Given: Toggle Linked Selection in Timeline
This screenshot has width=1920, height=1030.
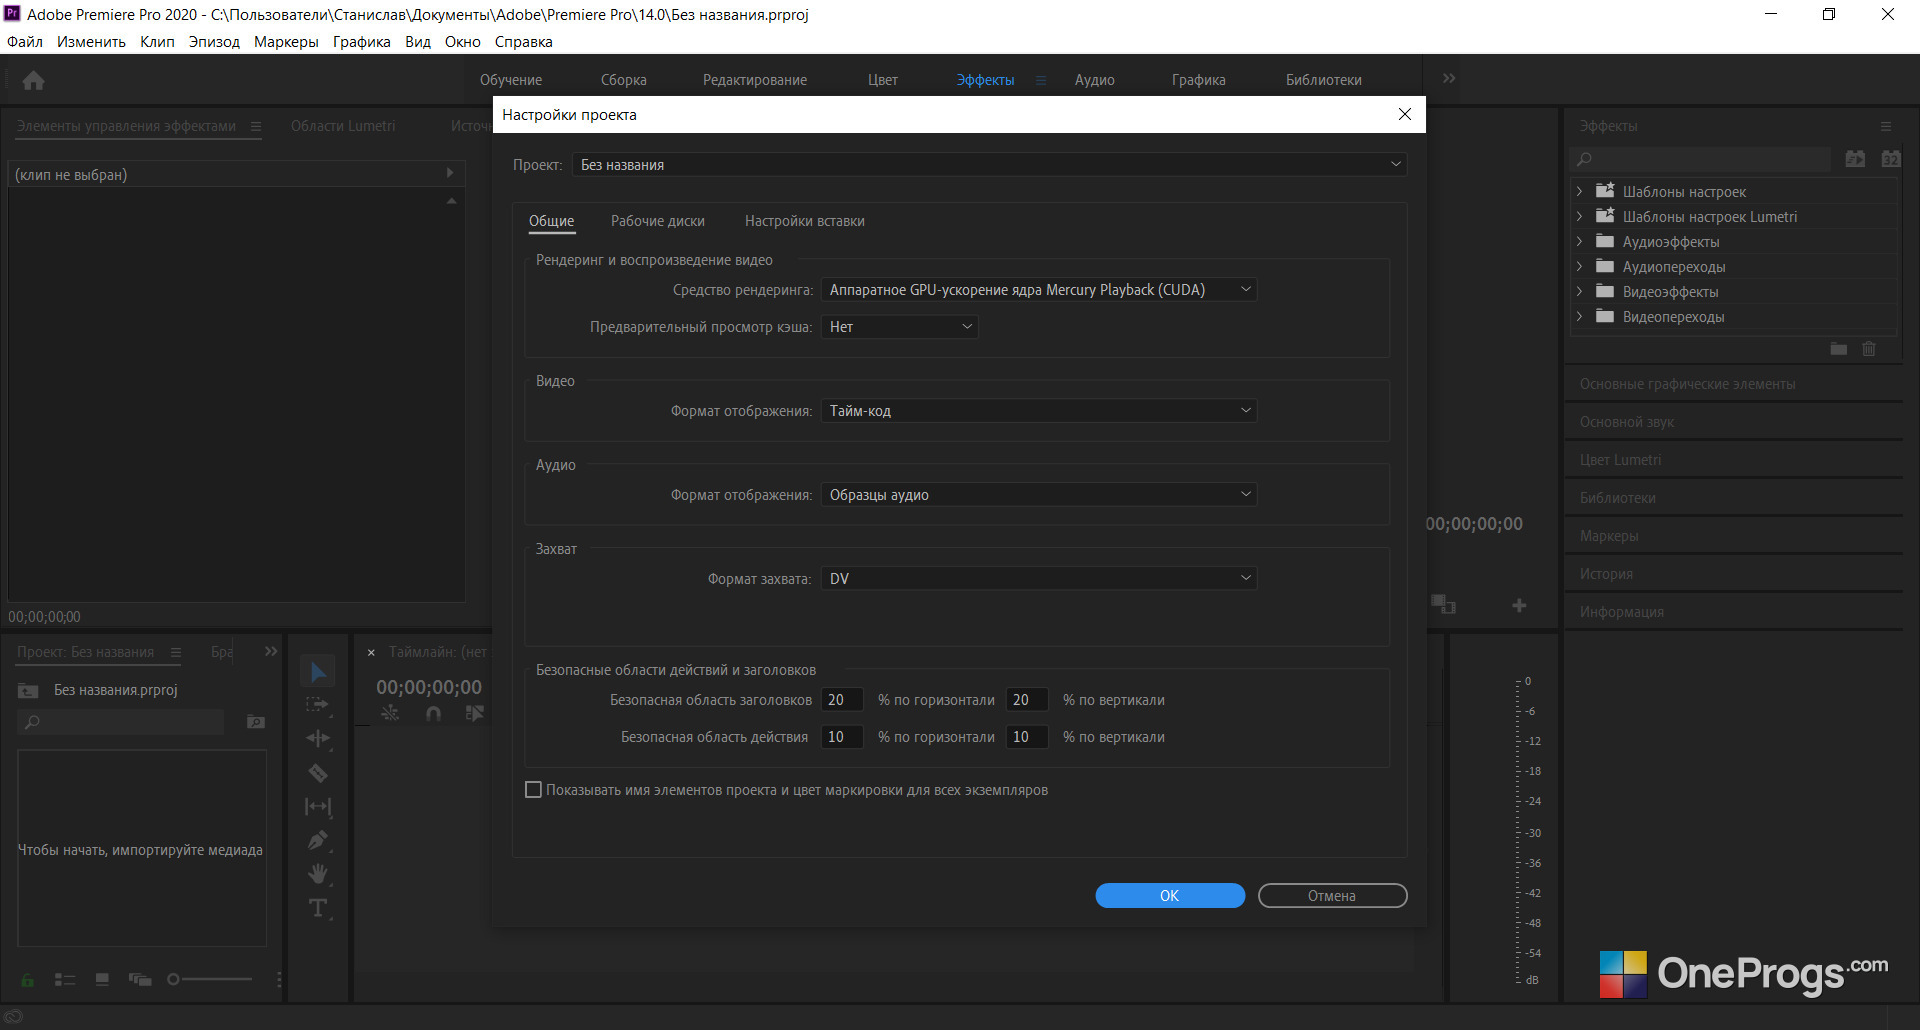Looking at the screenshot, I should click(x=474, y=713).
